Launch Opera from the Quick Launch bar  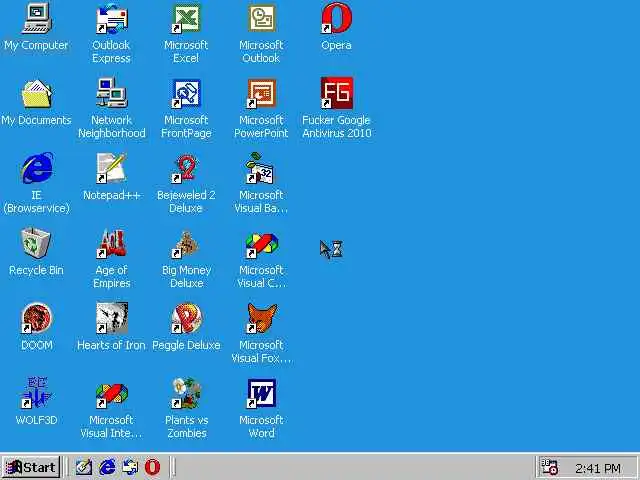coord(152,467)
